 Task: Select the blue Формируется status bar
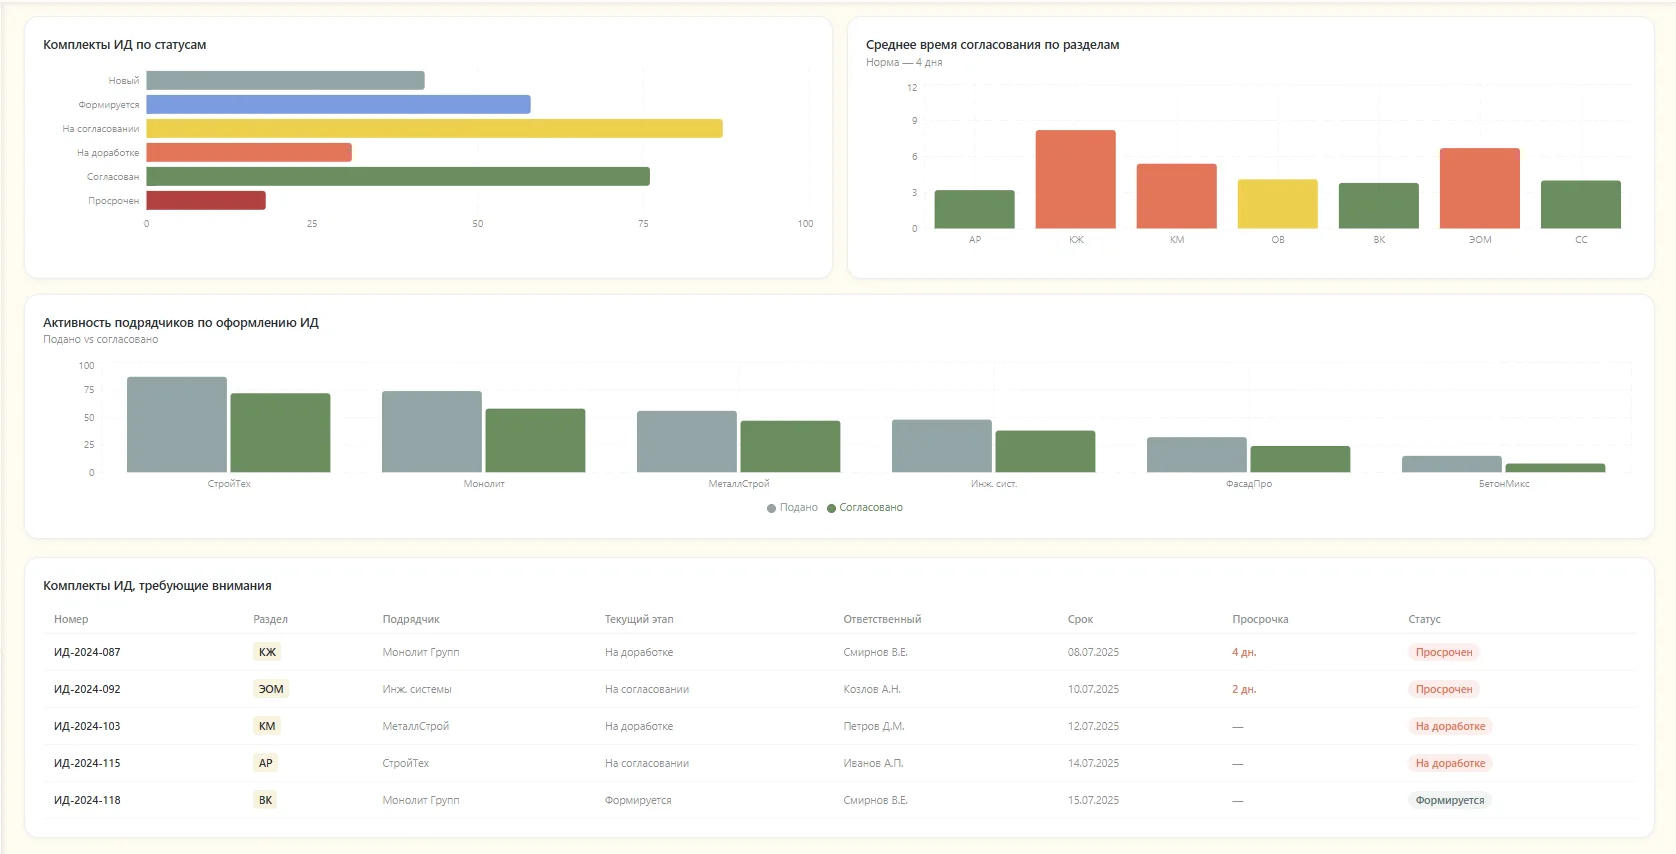click(x=338, y=104)
